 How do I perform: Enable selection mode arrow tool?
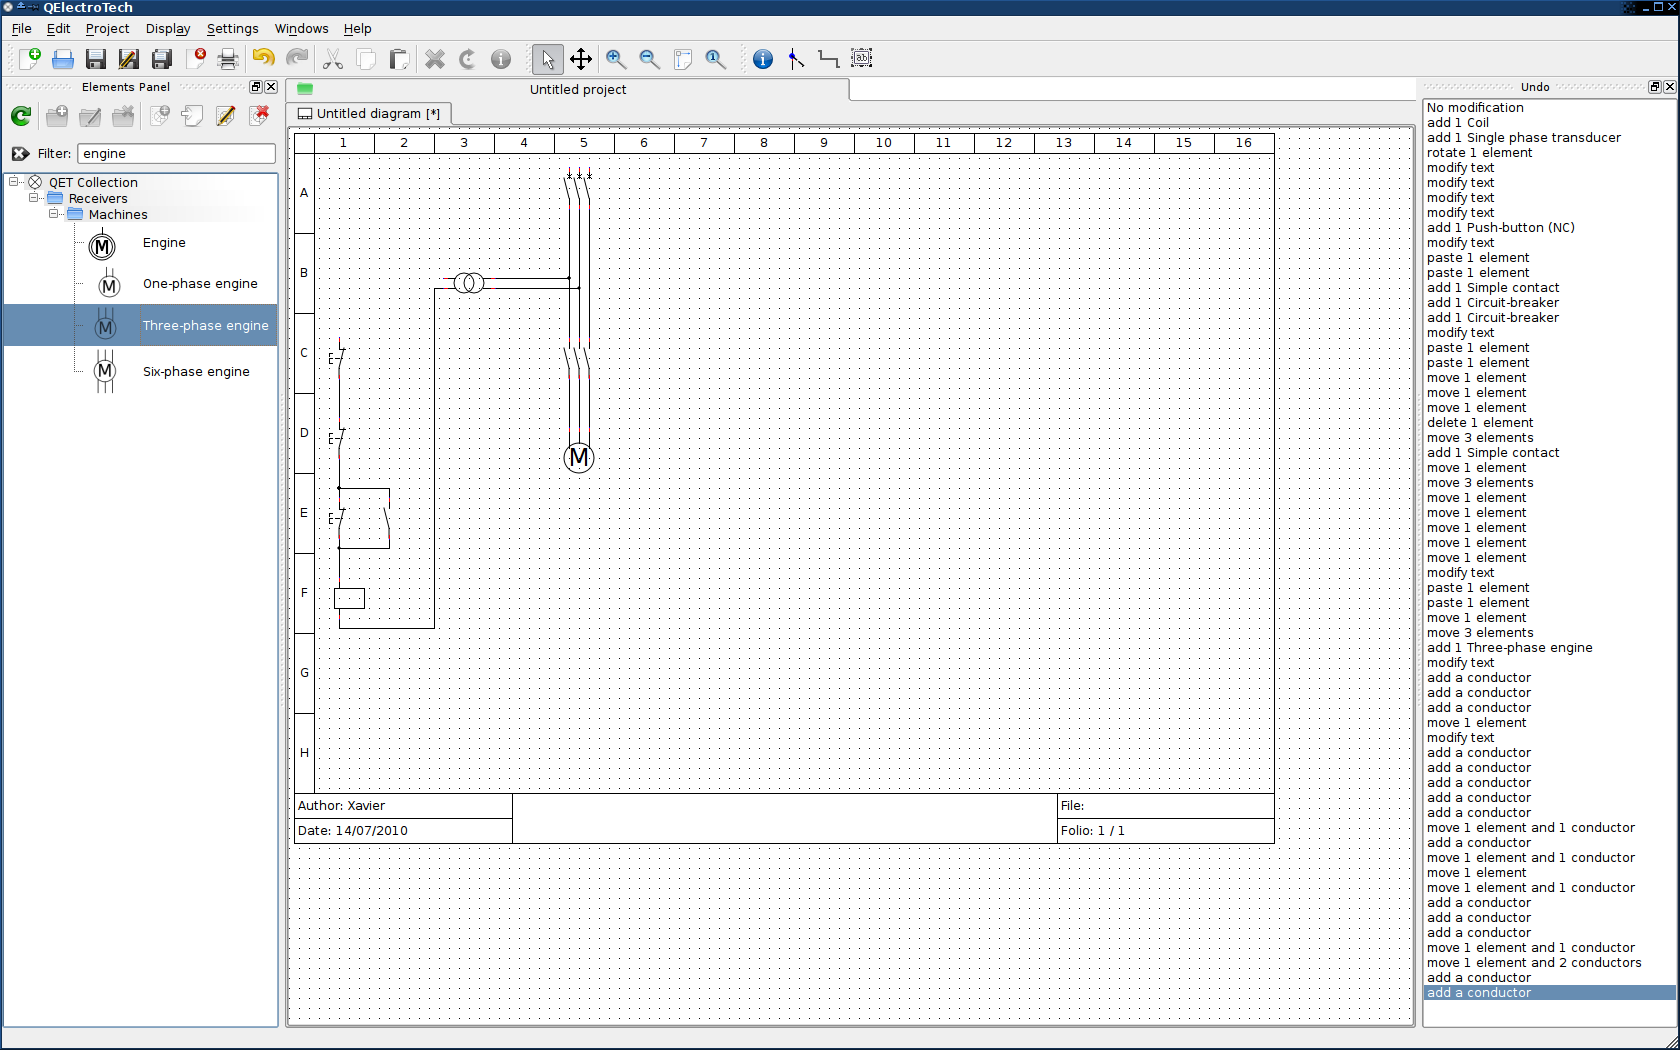[547, 59]
